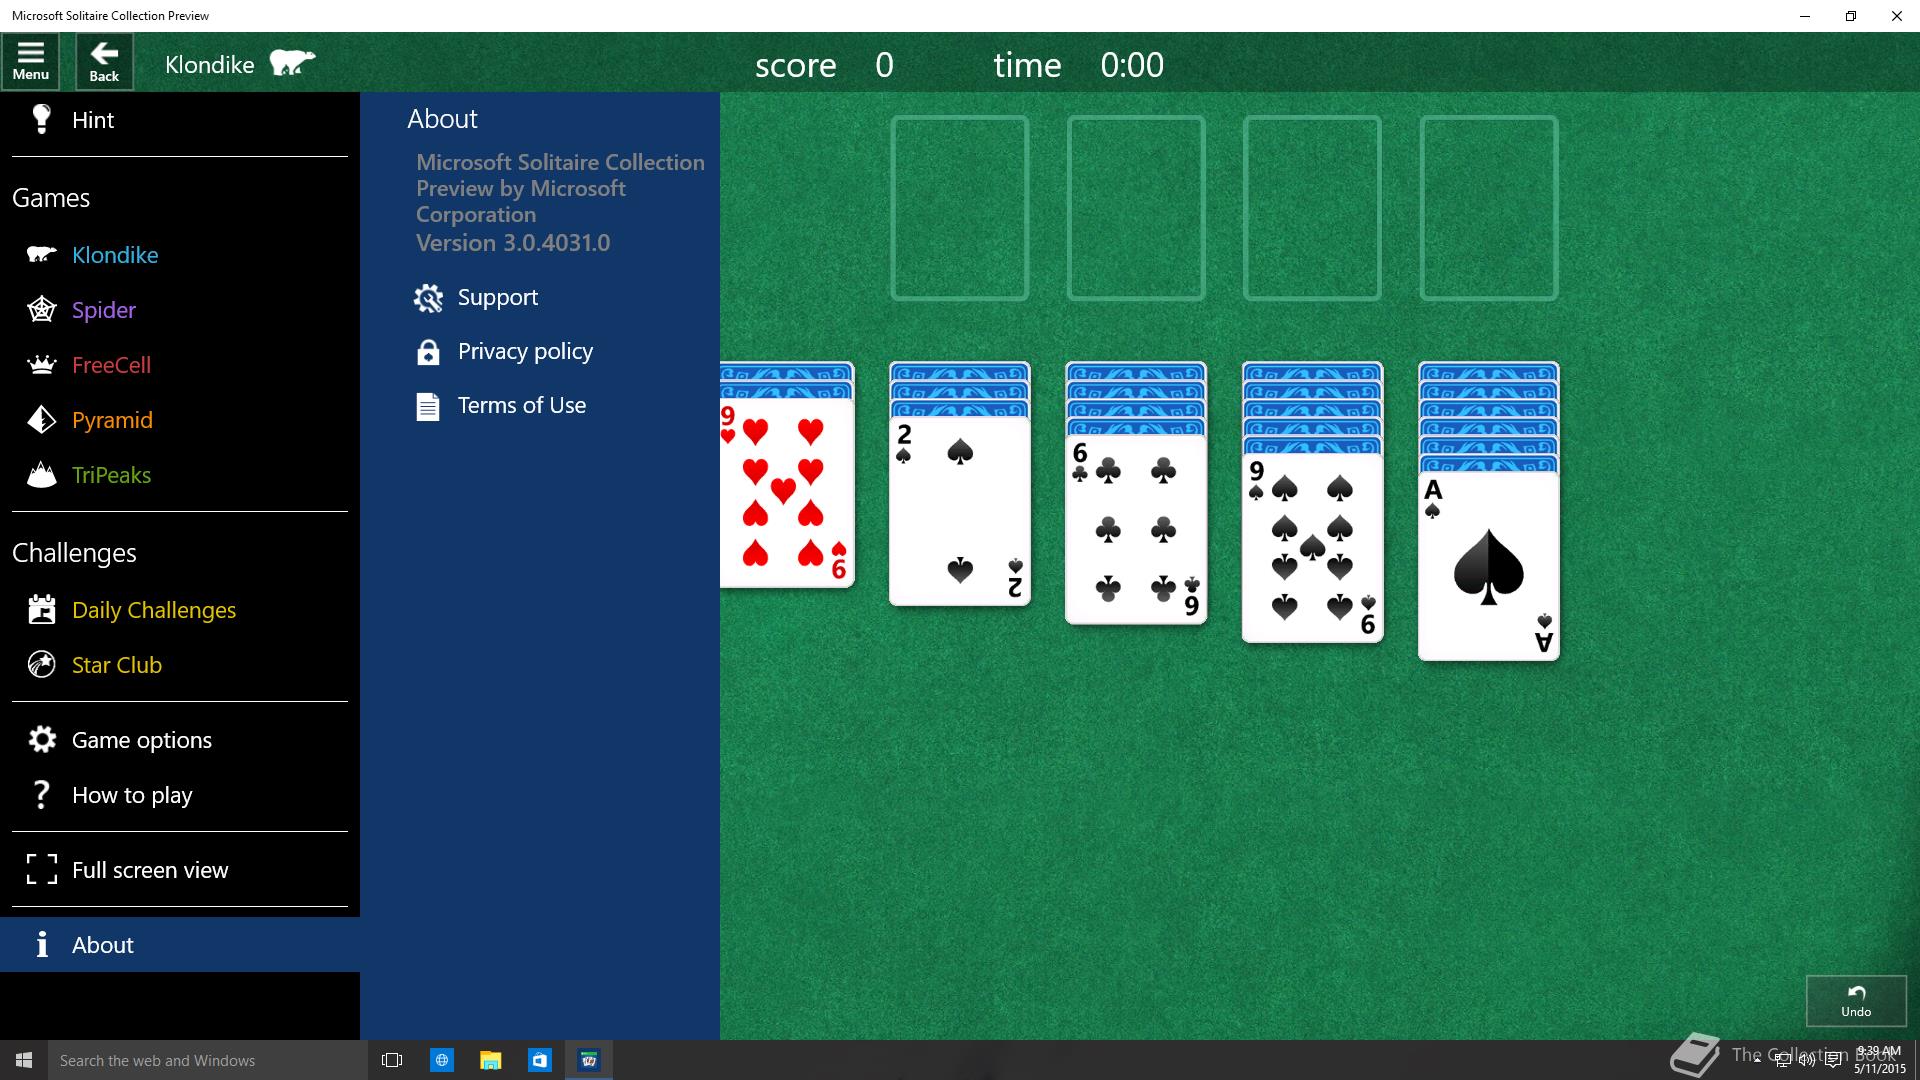The width and height of the screenshot is (1920, 1080).
Task: Switch to the FreeCell game
Action: click(x=180, y=365)
